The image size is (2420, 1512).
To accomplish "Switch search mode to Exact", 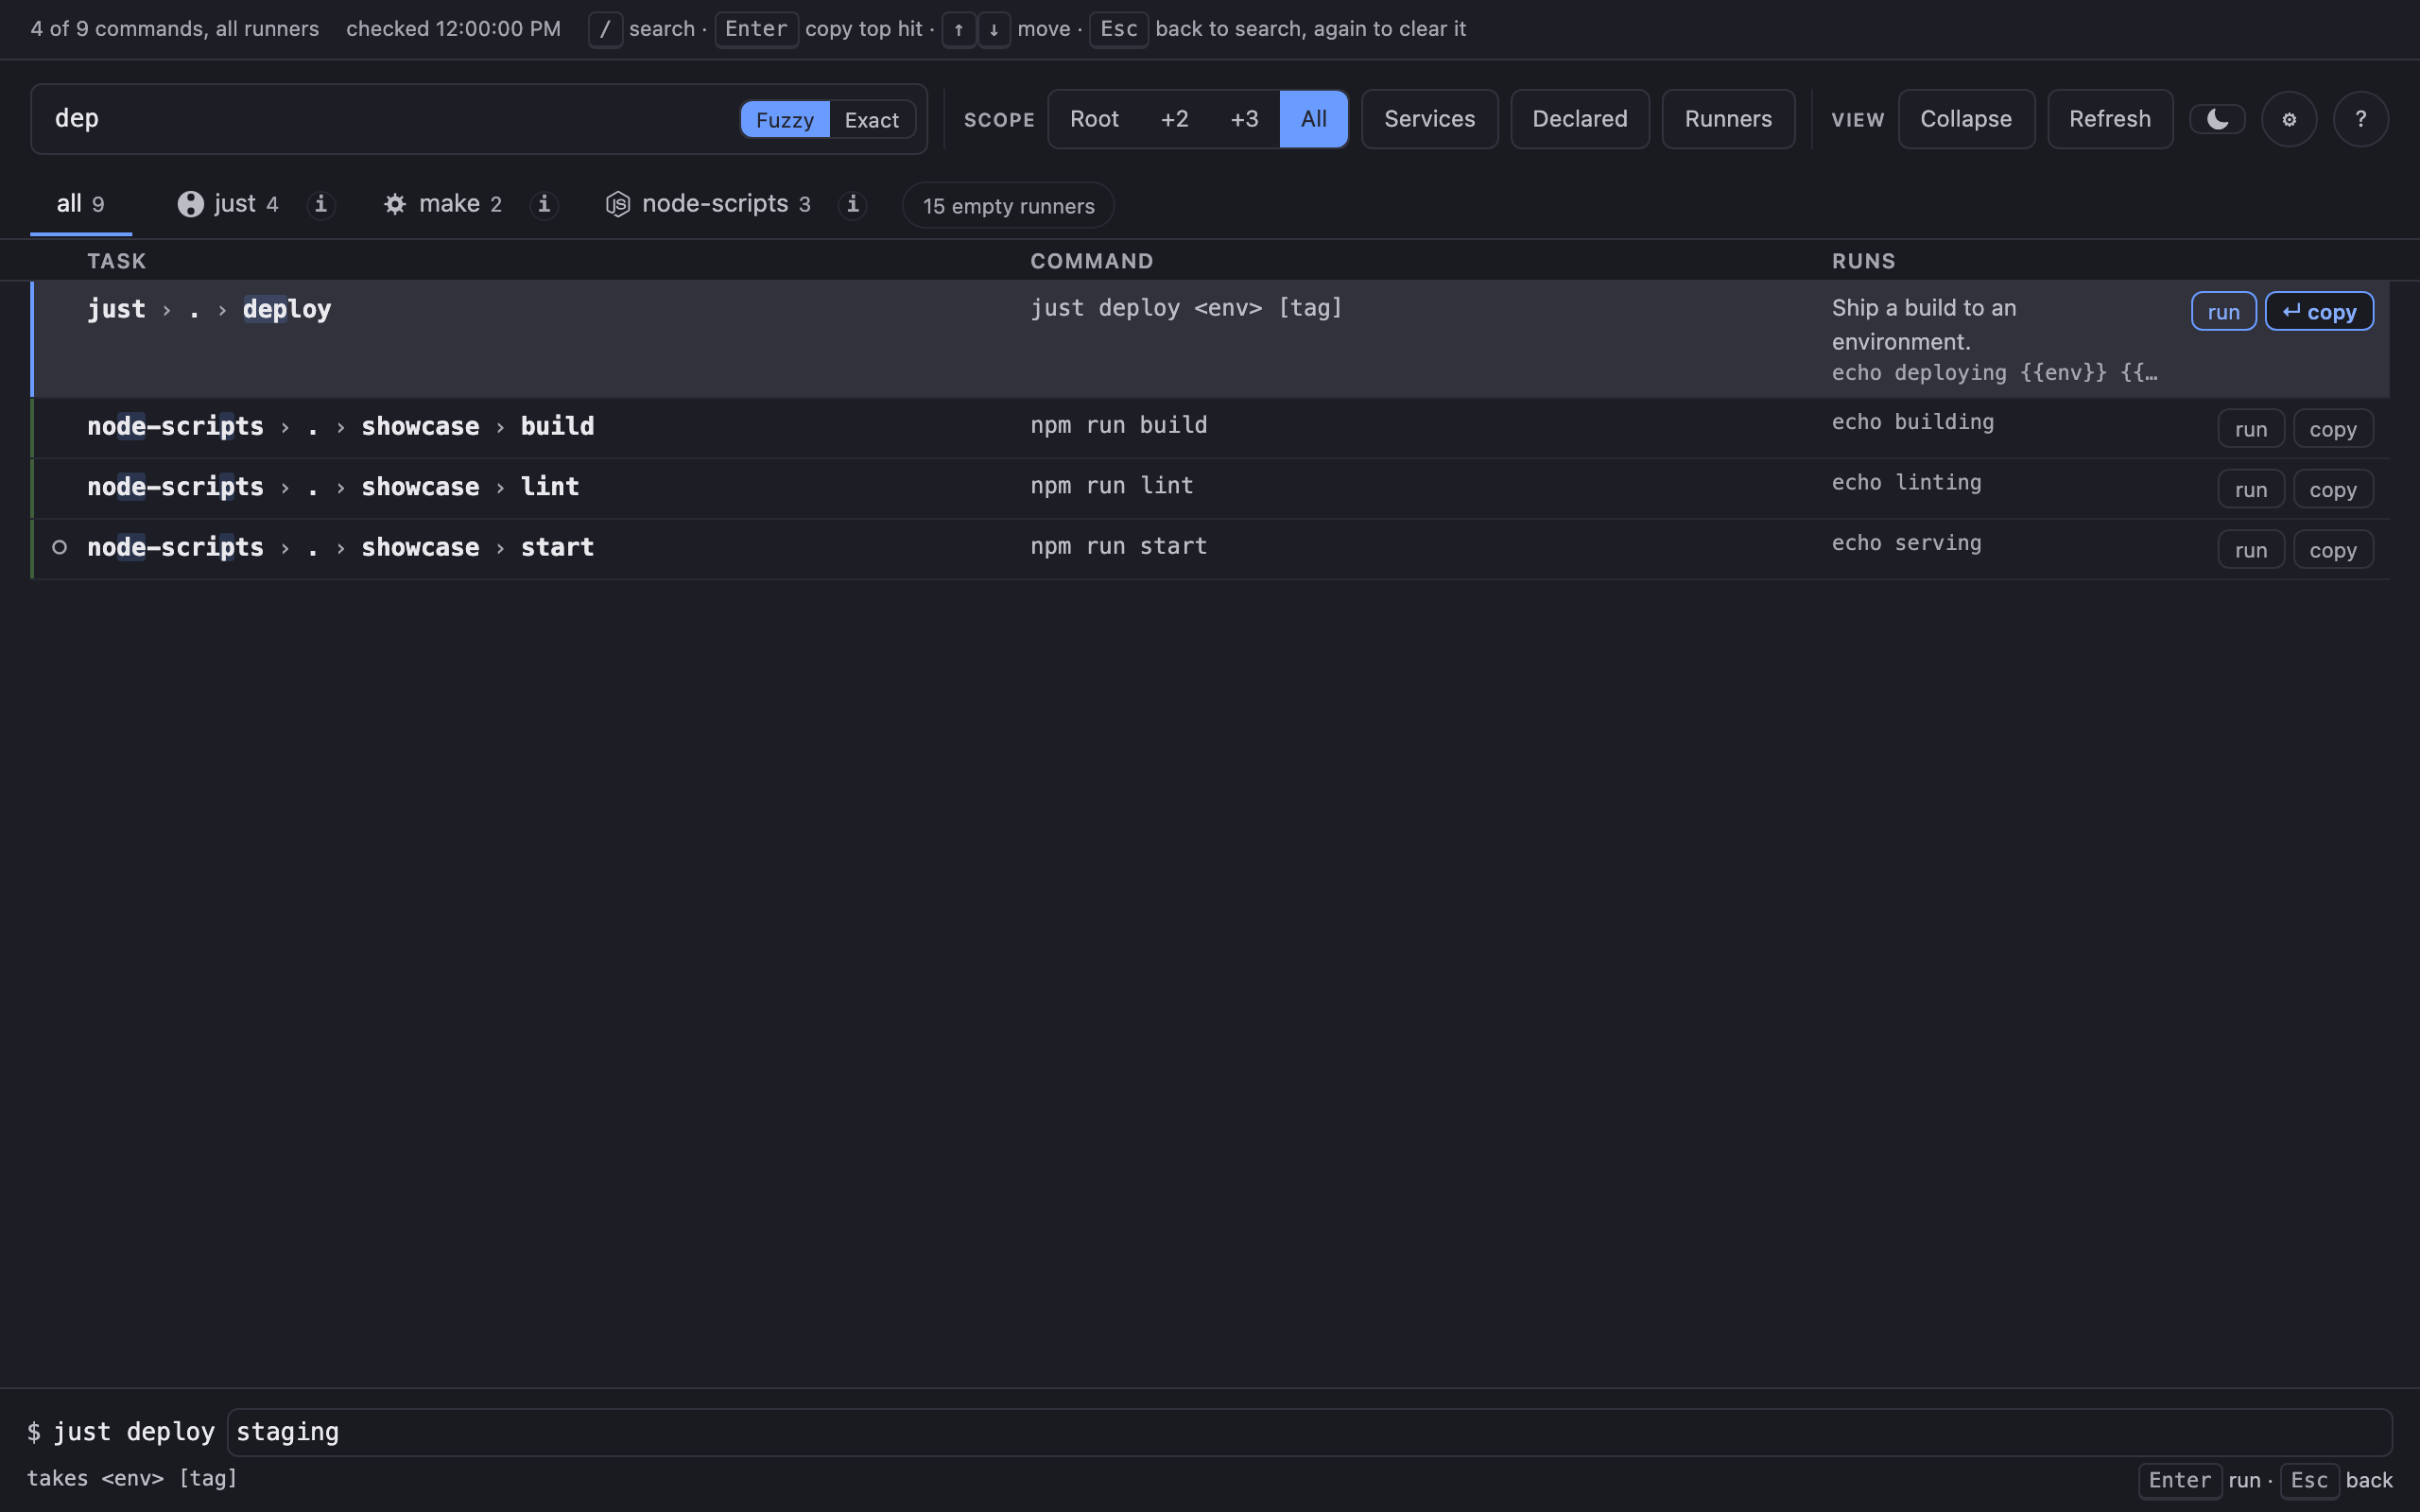I will [x=871, y=120].
